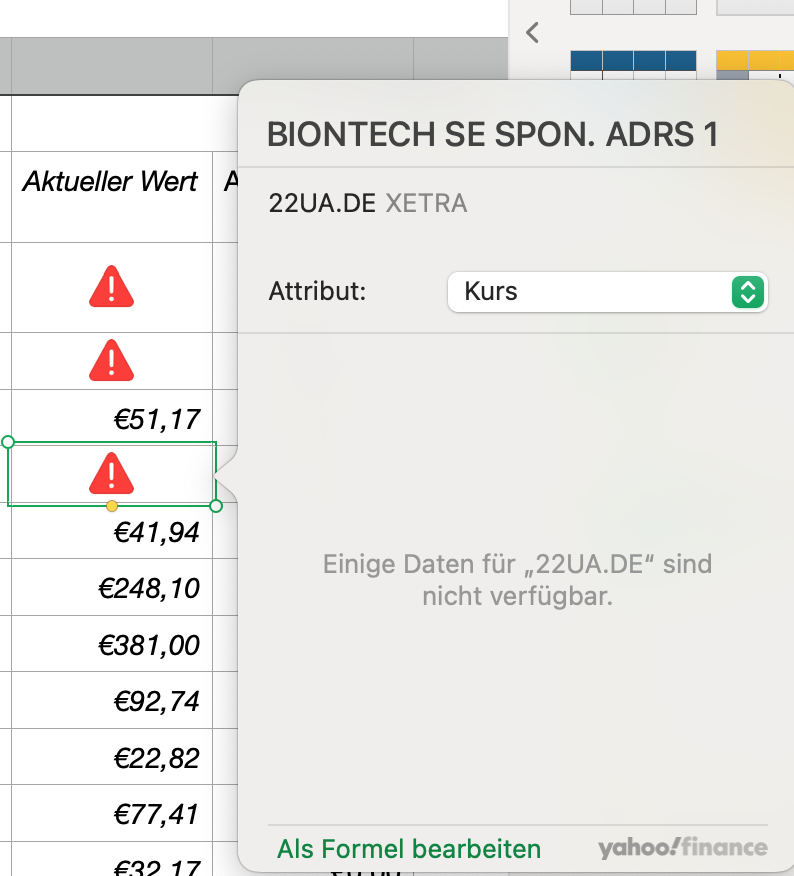Click the Yahoo Finance logo
The image size is (794, 876).
coord(683,848)
